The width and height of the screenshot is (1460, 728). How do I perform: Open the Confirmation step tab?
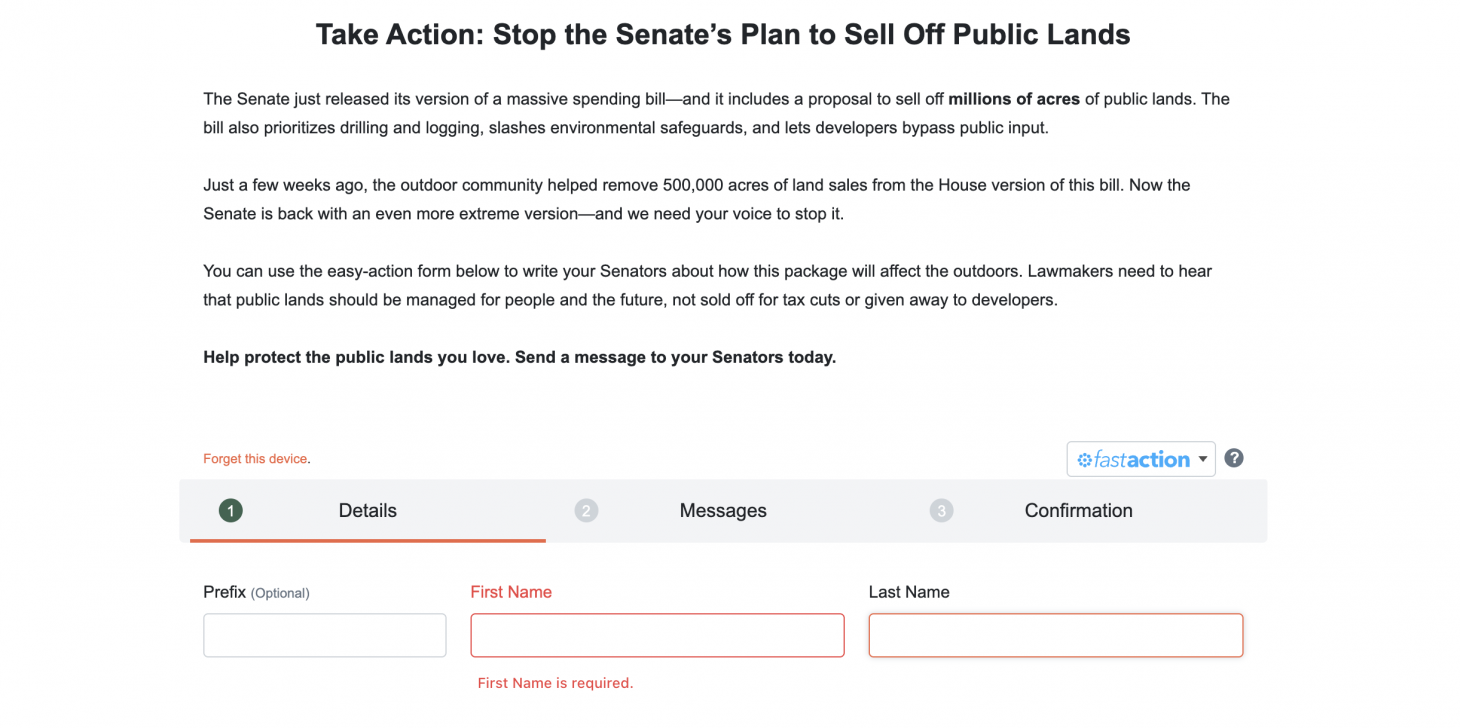1078,511
